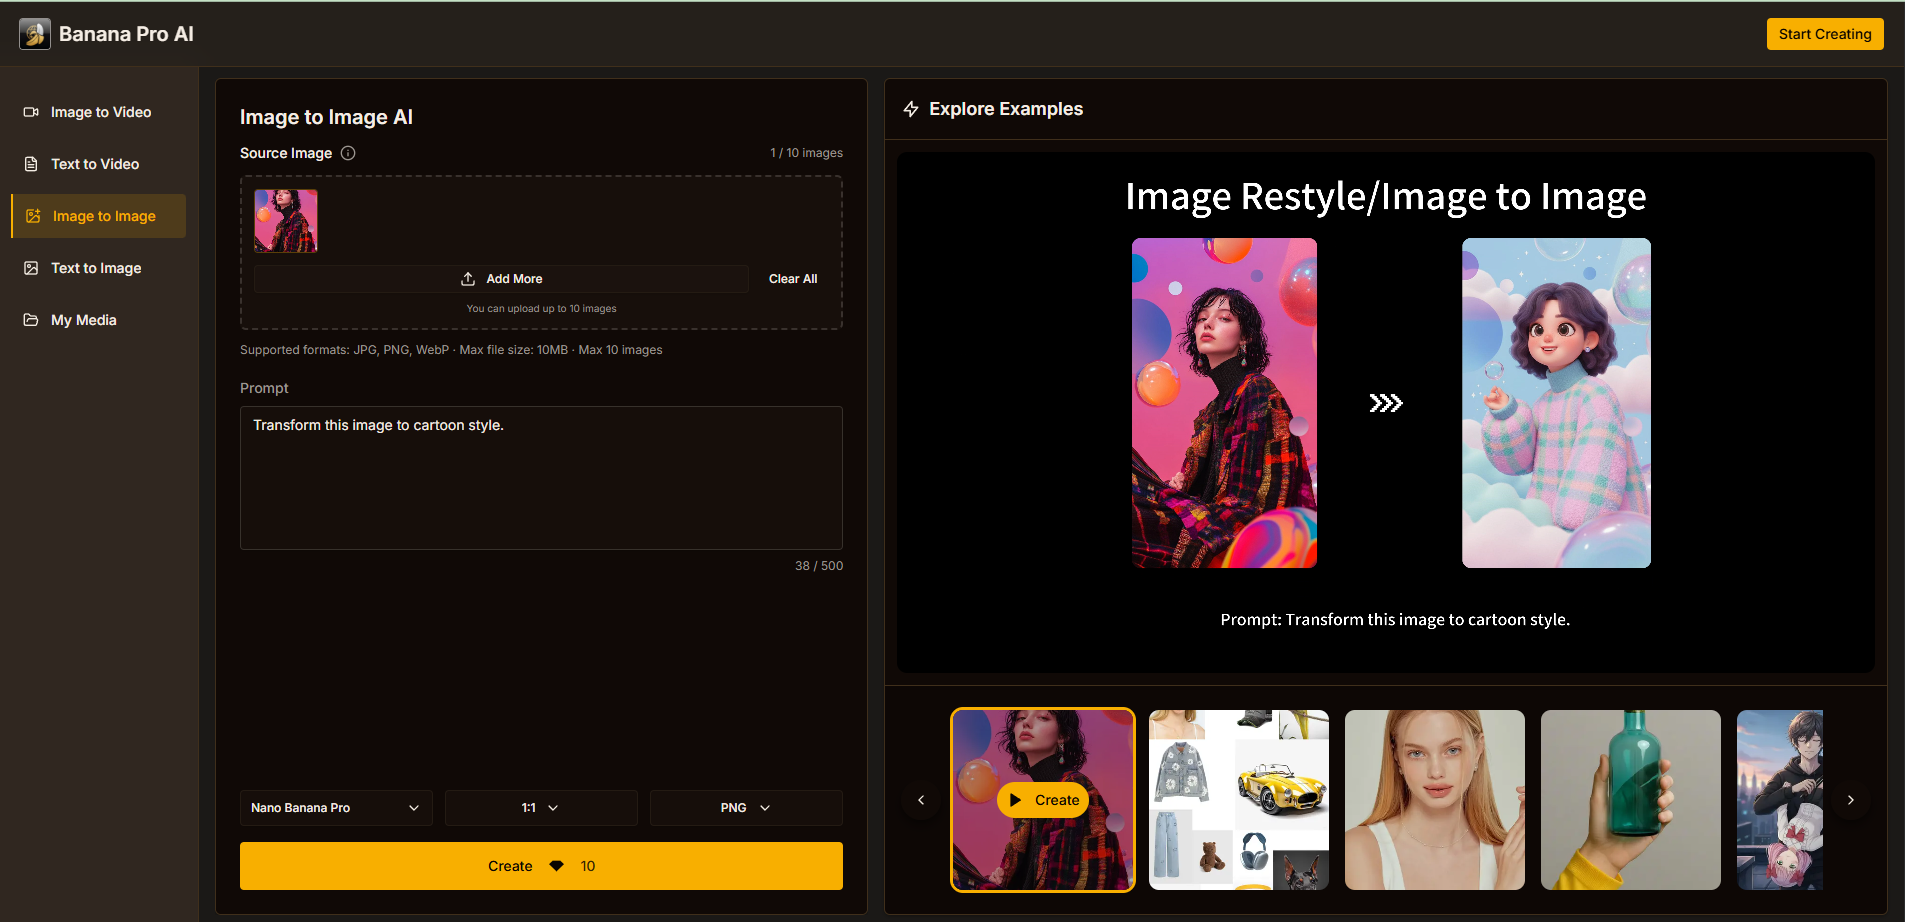Click the Banana Pro AI title text
1905x922 pixels.
tap(126, 34)
